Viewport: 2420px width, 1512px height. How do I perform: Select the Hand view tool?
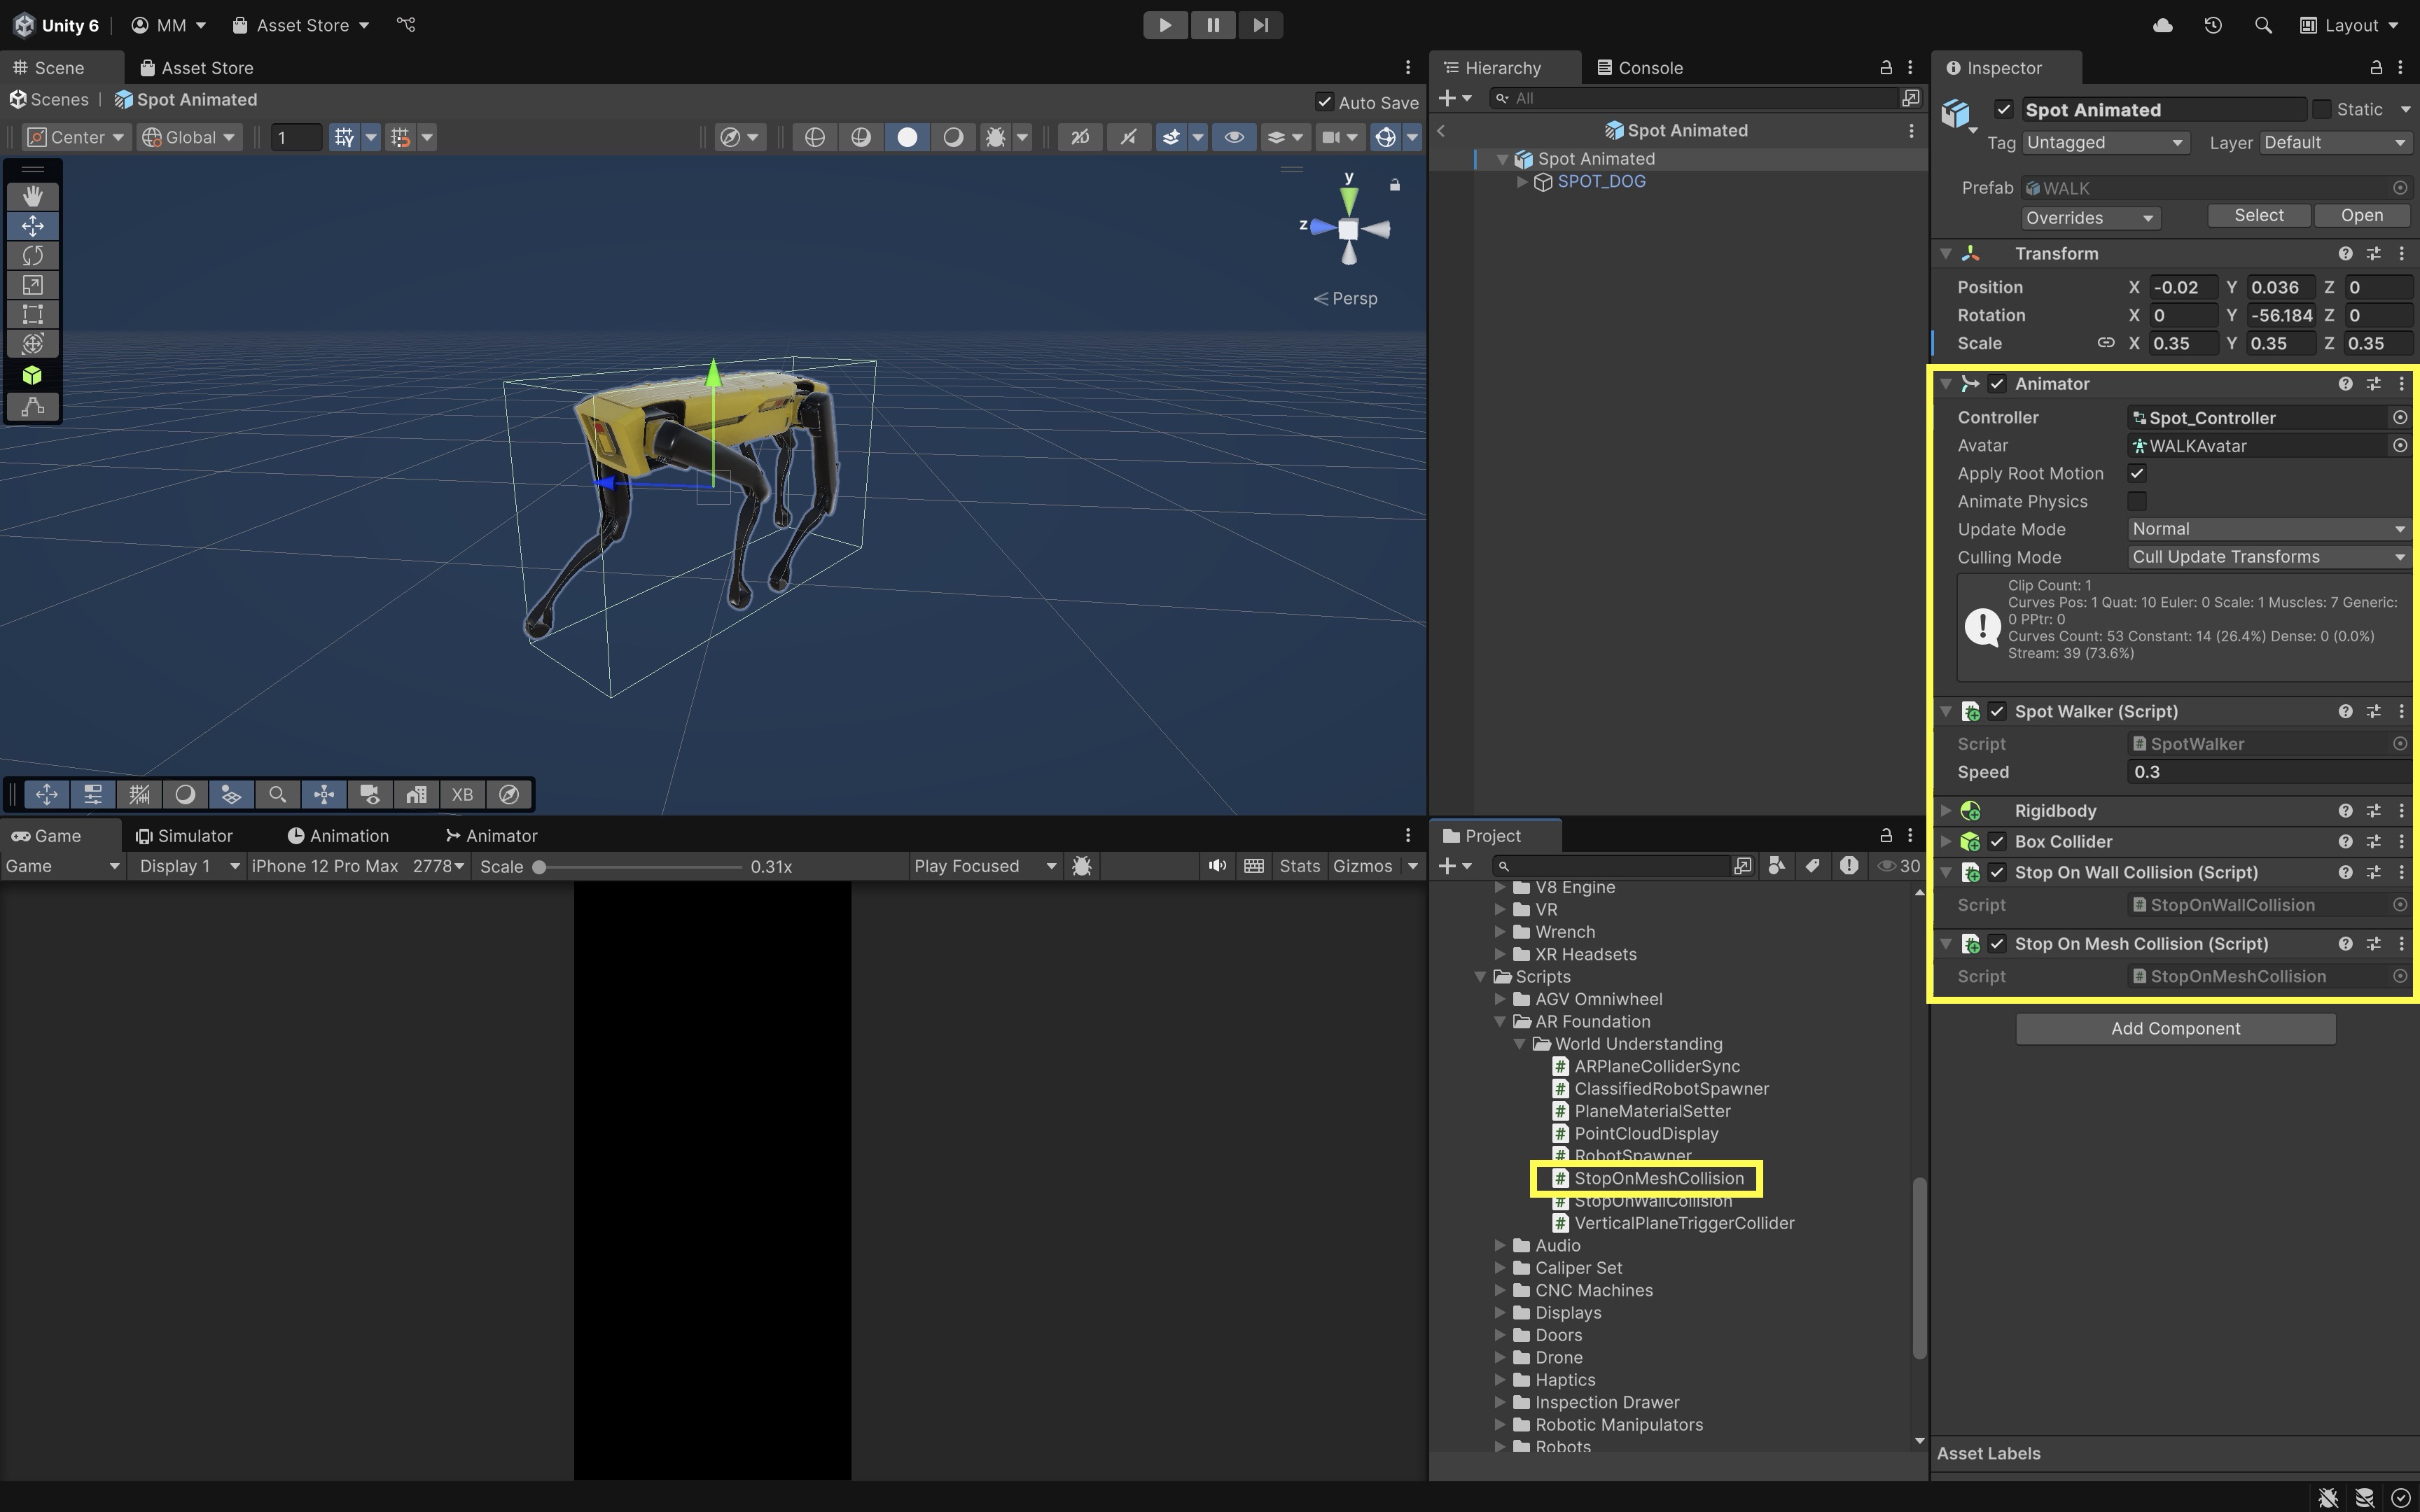pos(32,196)
